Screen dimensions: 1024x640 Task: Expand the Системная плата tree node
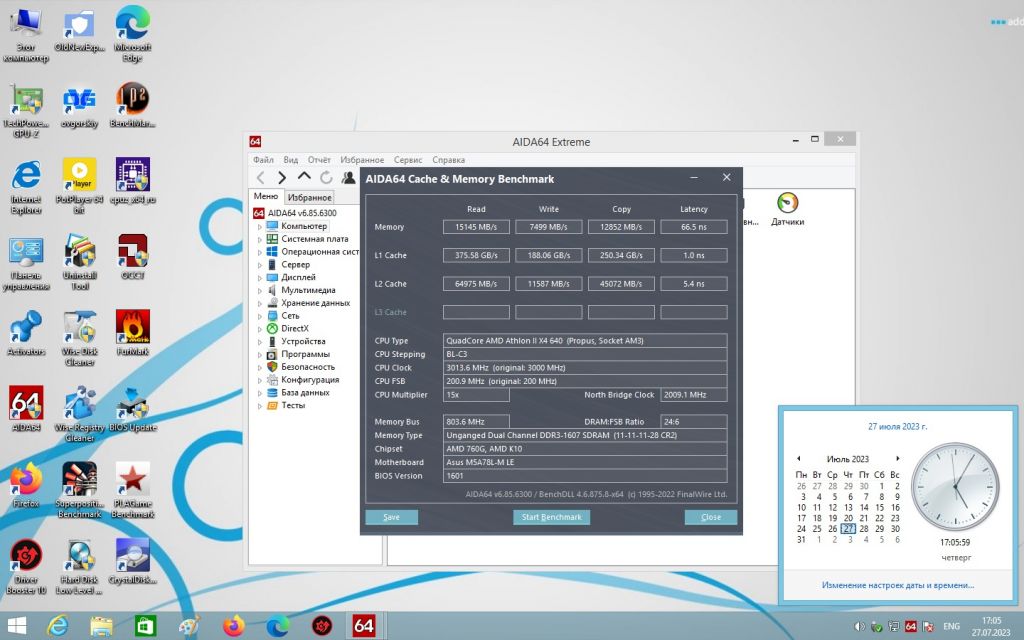tap(259, 240)
